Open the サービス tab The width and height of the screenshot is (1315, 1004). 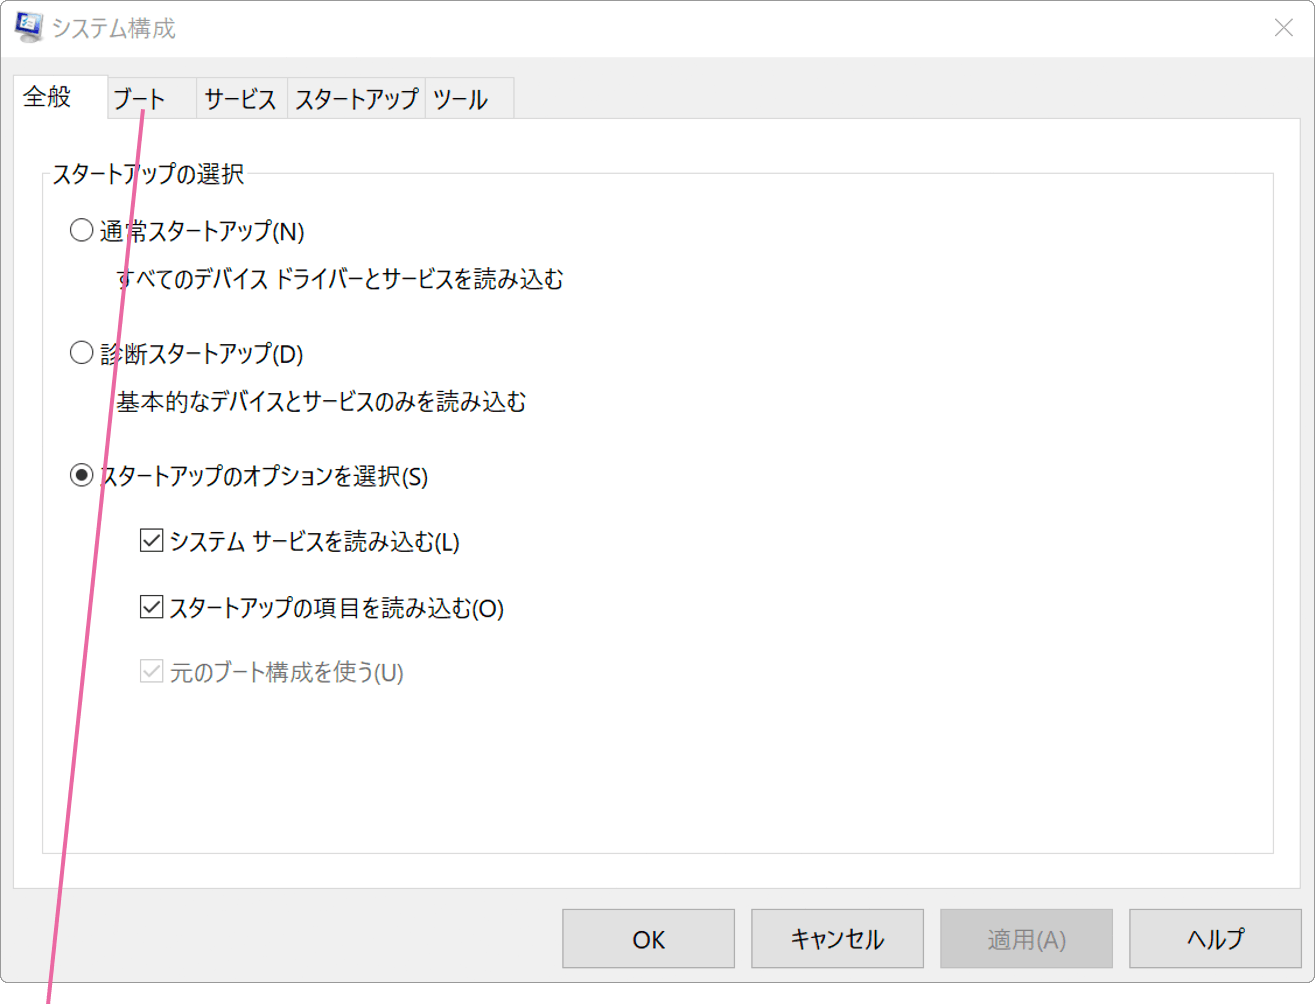[x=242, y=99]
